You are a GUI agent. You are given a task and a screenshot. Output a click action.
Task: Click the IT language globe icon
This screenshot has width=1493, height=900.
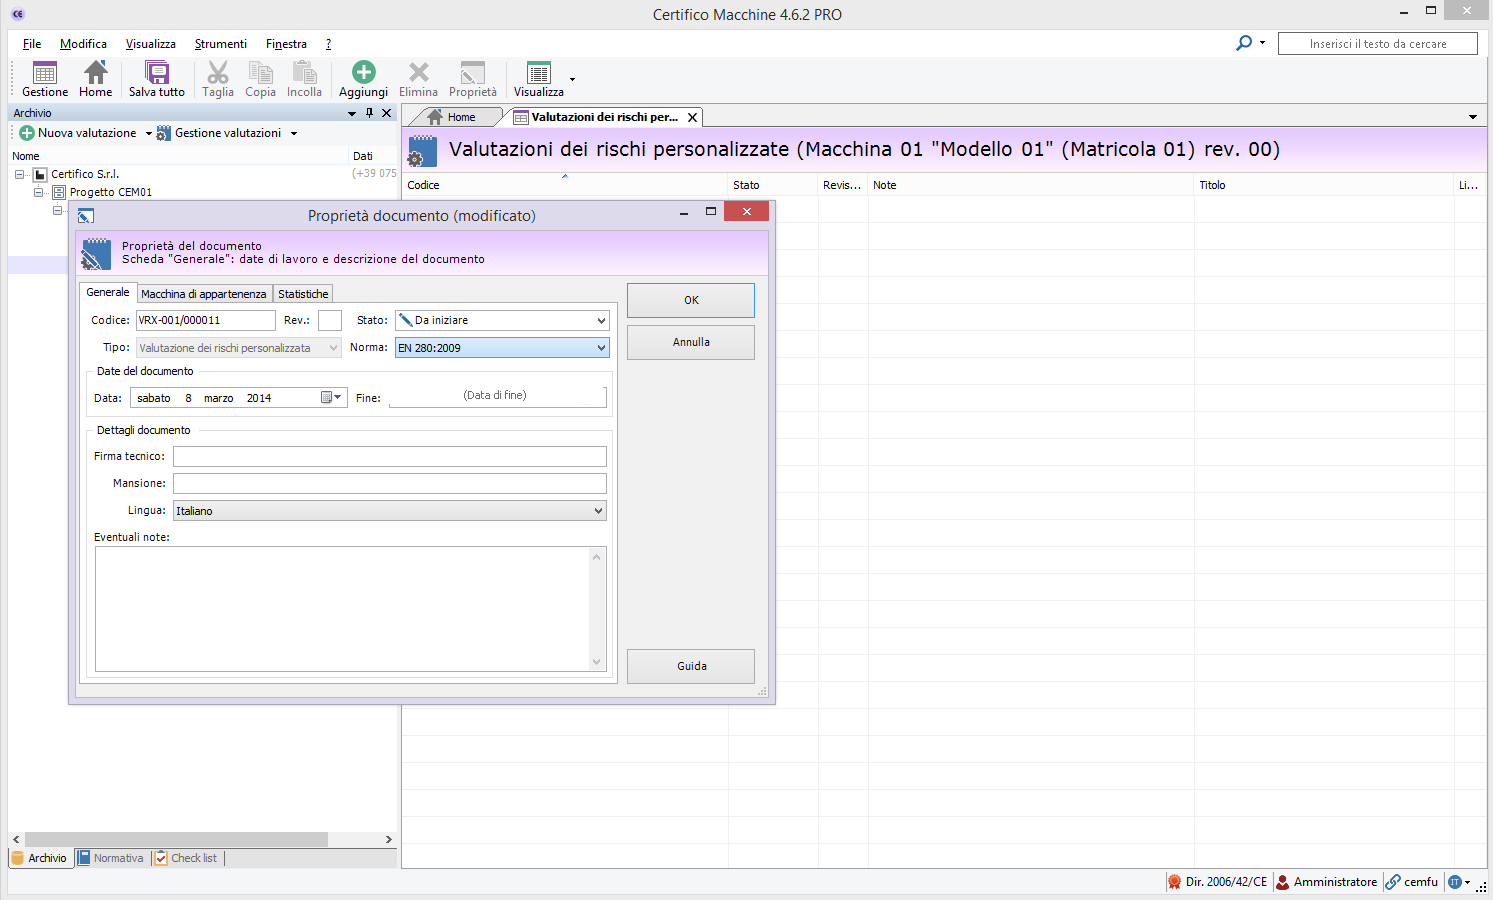click(1454, 882)
